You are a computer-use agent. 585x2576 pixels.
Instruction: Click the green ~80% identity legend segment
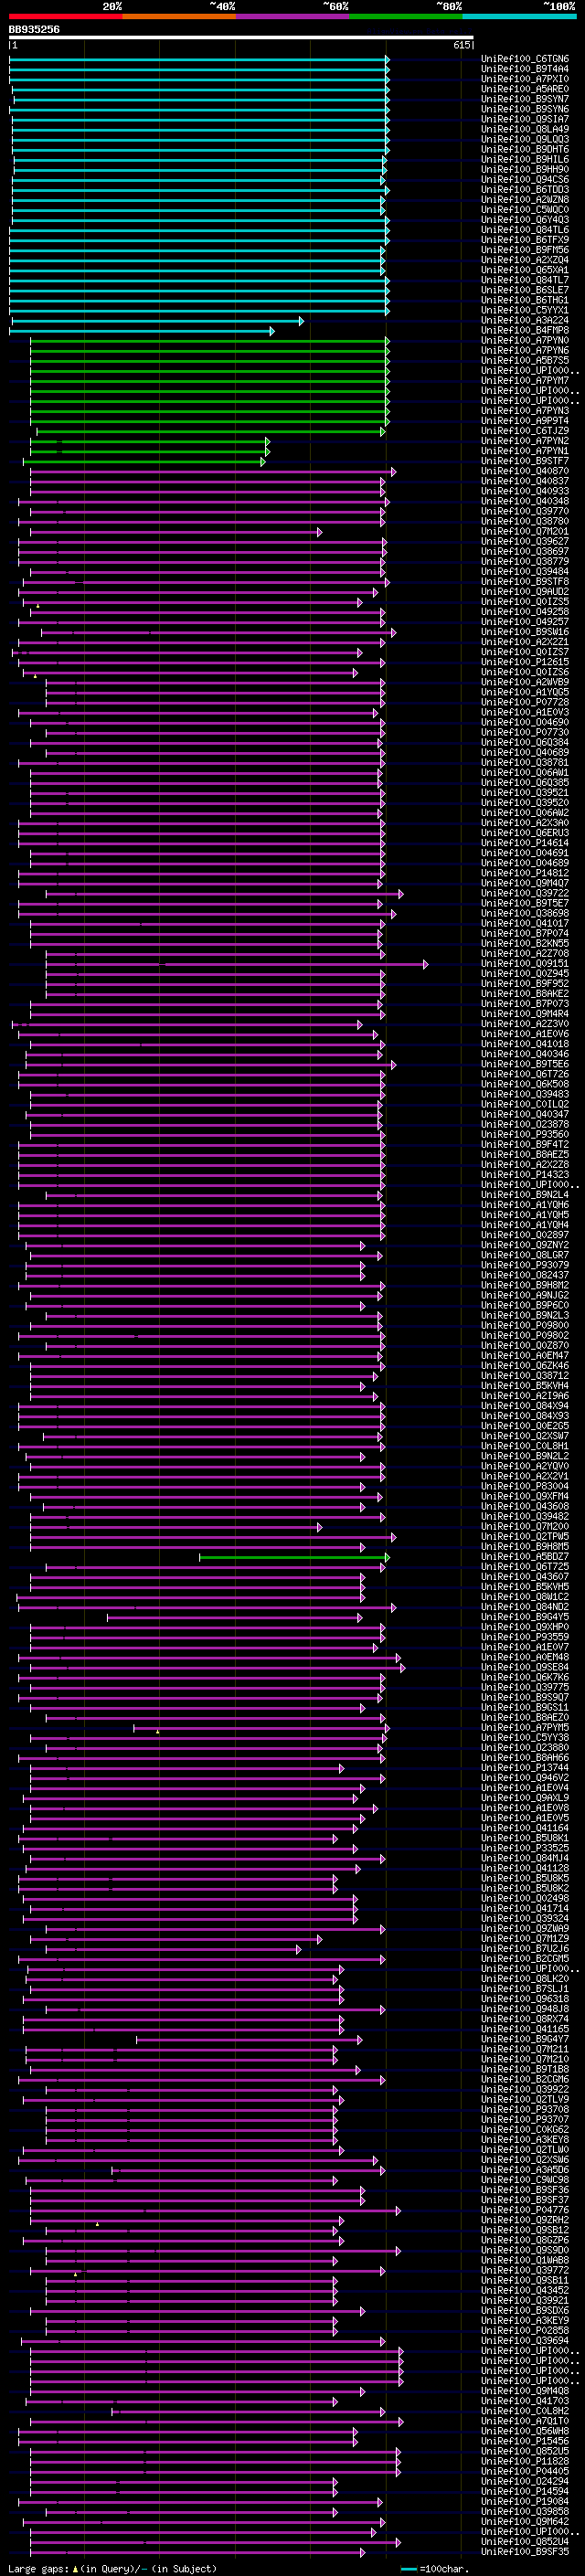(x=406, y=16)
